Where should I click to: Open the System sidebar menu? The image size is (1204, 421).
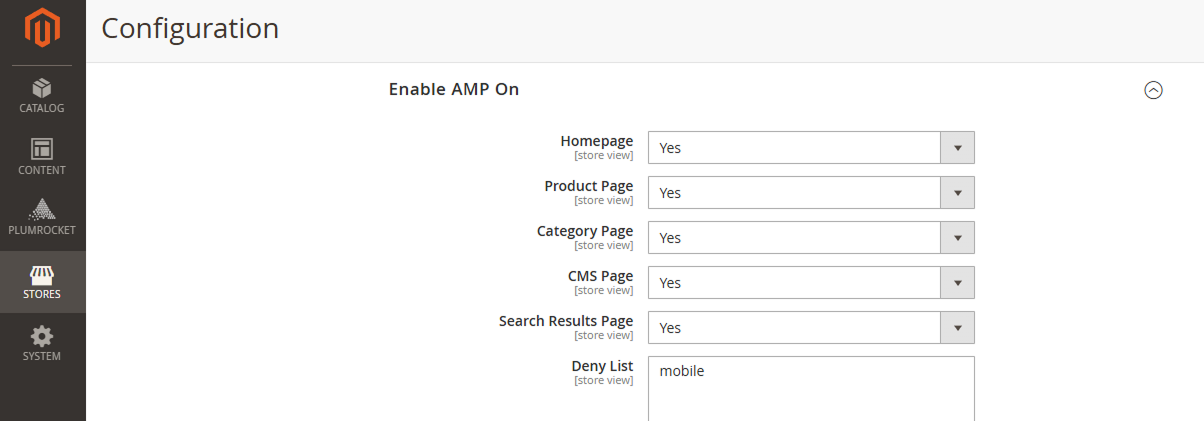click(x=42, y=344)
